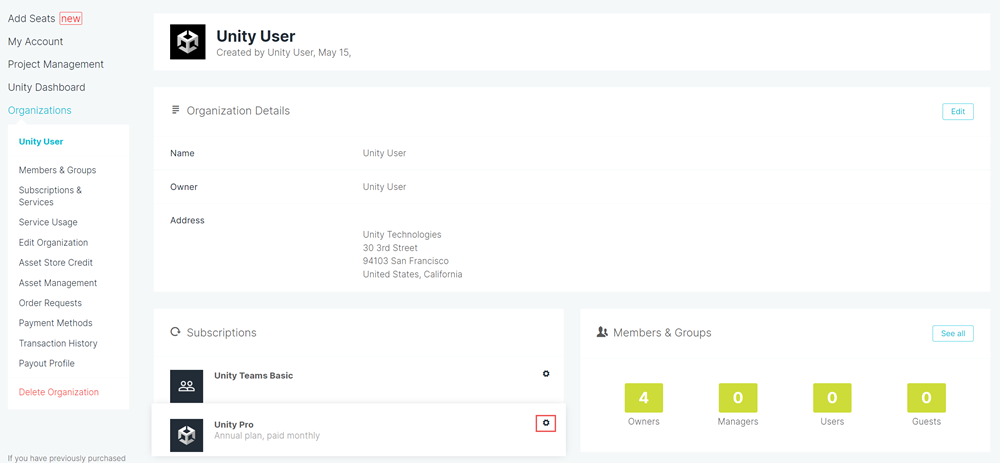
Task: View Order Requests
Action: click(50, 303)
